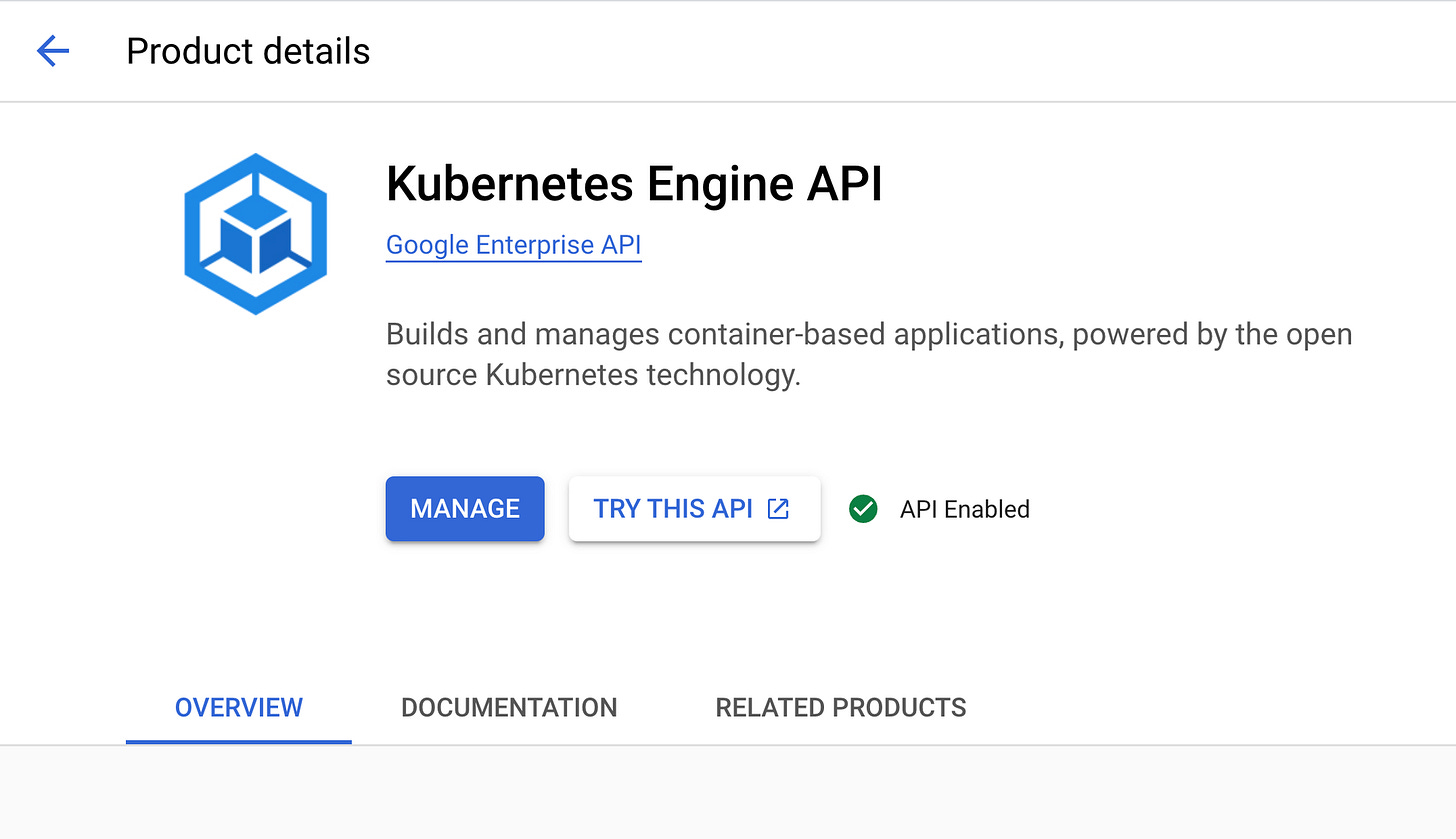Click the Kubernetes Engine API heading
This screenshot has width=1456, height=839.
click(x=634, y=184)
